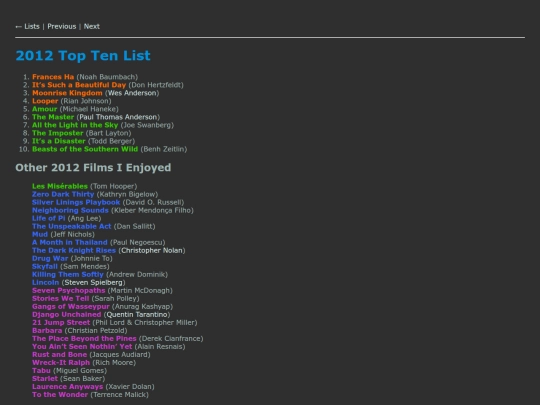The image size is (540, 405).
Task: Click director name Michael Haneke
Action: [89, 109]
